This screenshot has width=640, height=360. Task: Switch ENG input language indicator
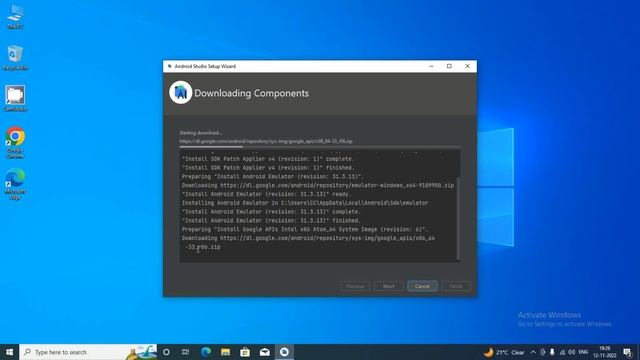point(584,352)
